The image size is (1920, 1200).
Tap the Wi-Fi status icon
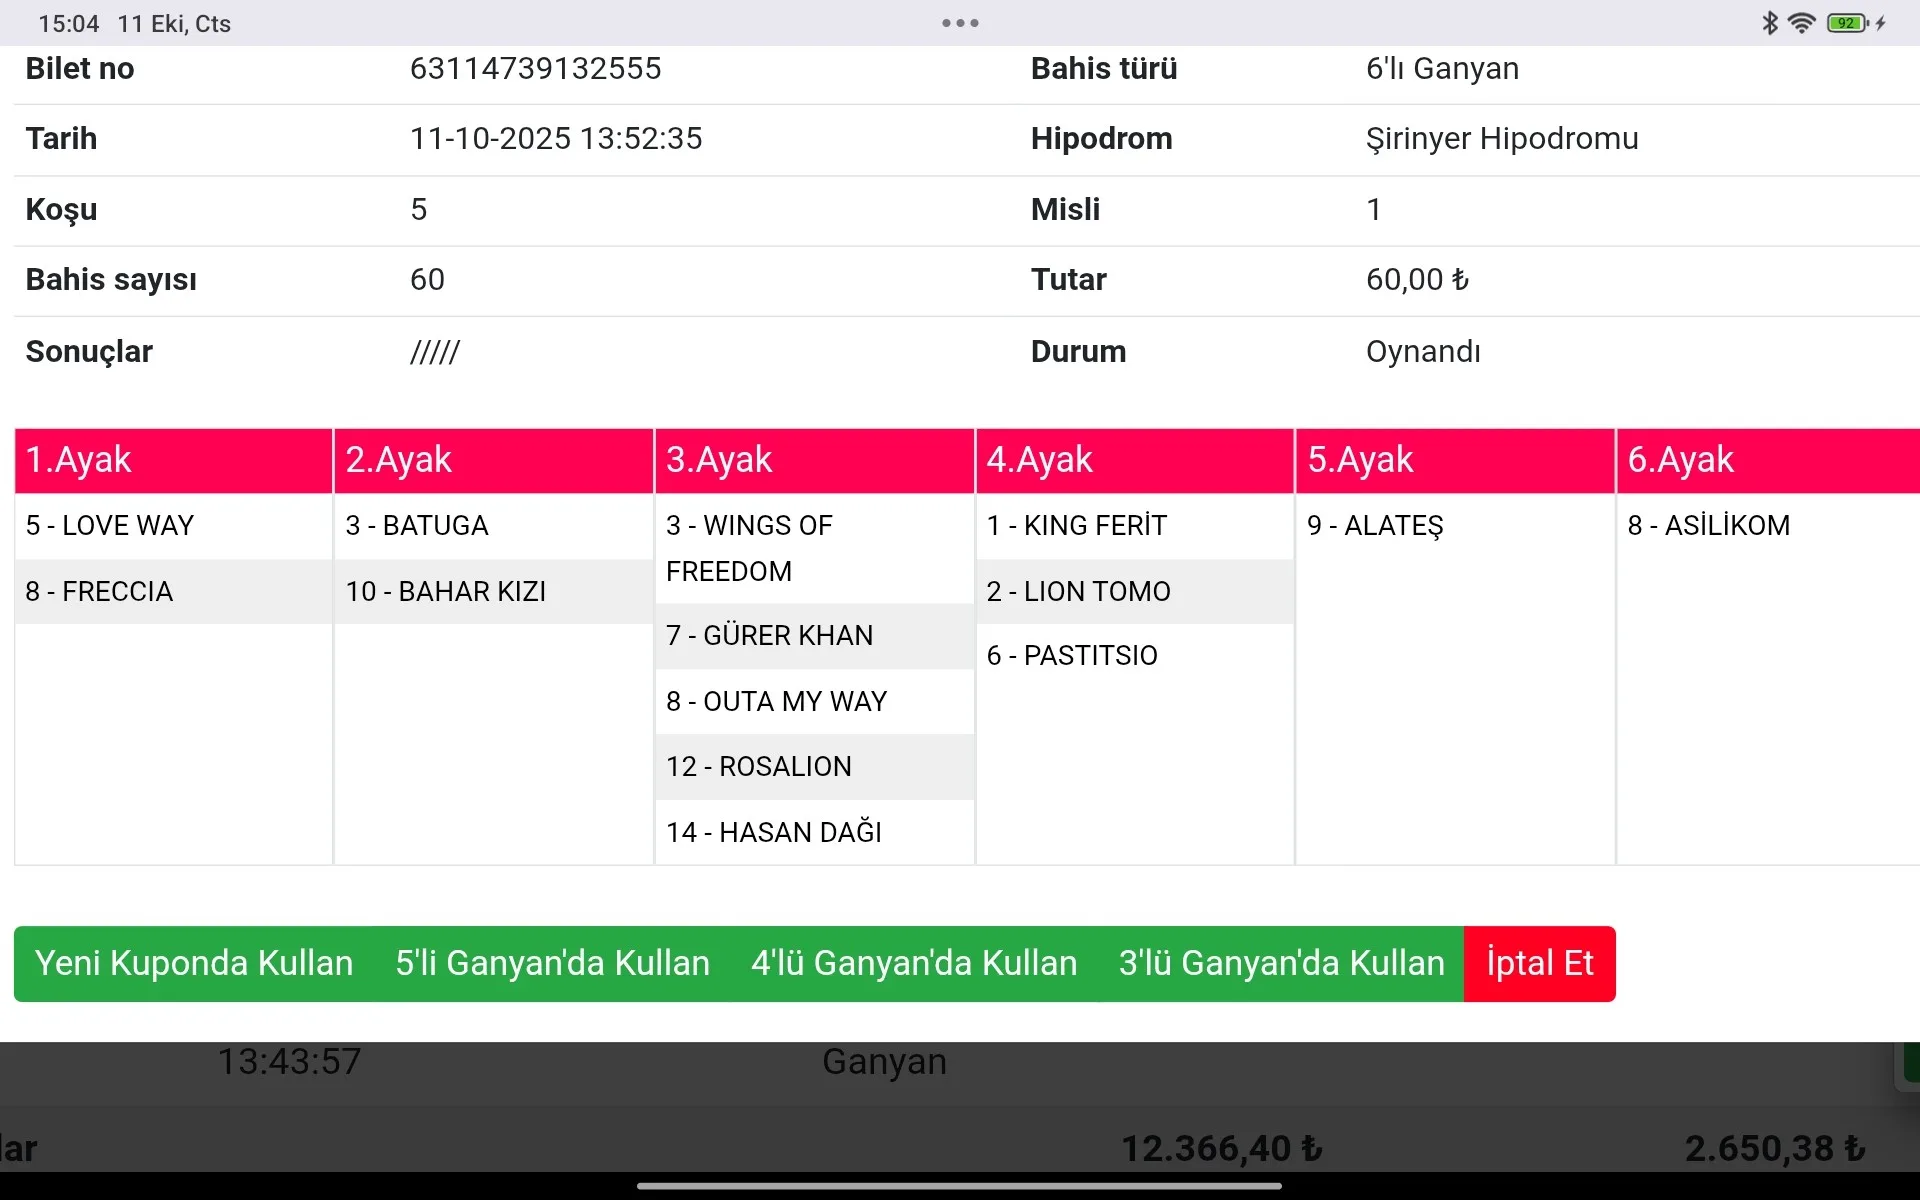pos(1801,23)
